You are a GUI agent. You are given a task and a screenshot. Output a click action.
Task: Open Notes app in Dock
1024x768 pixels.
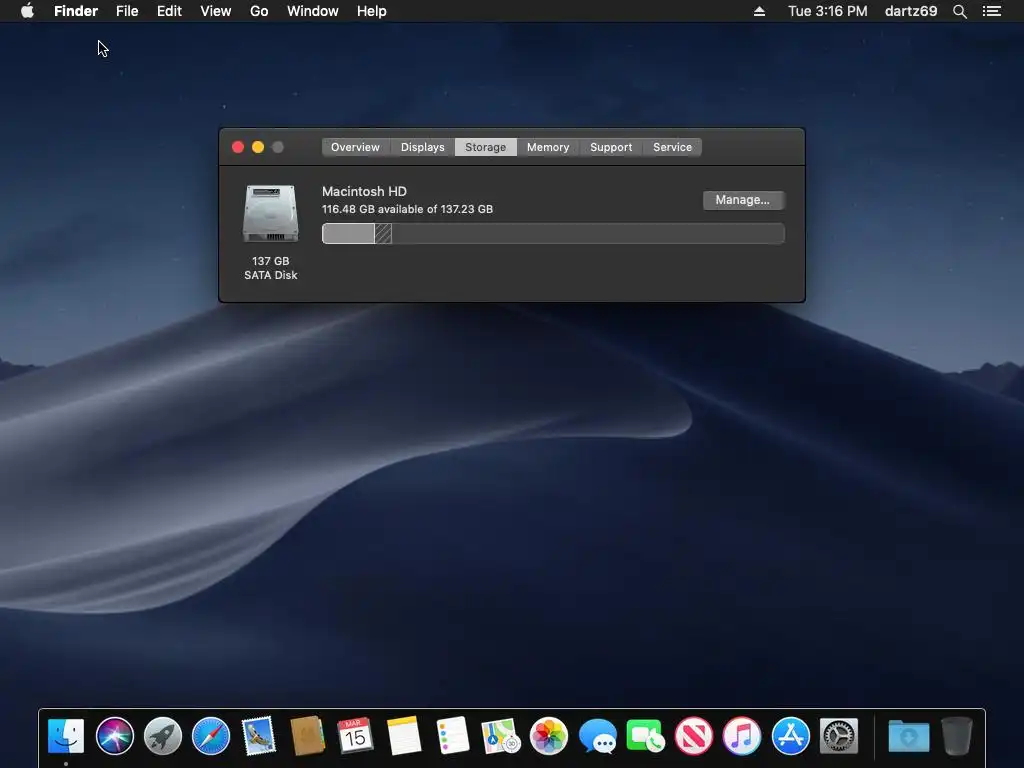pos(404,736)
